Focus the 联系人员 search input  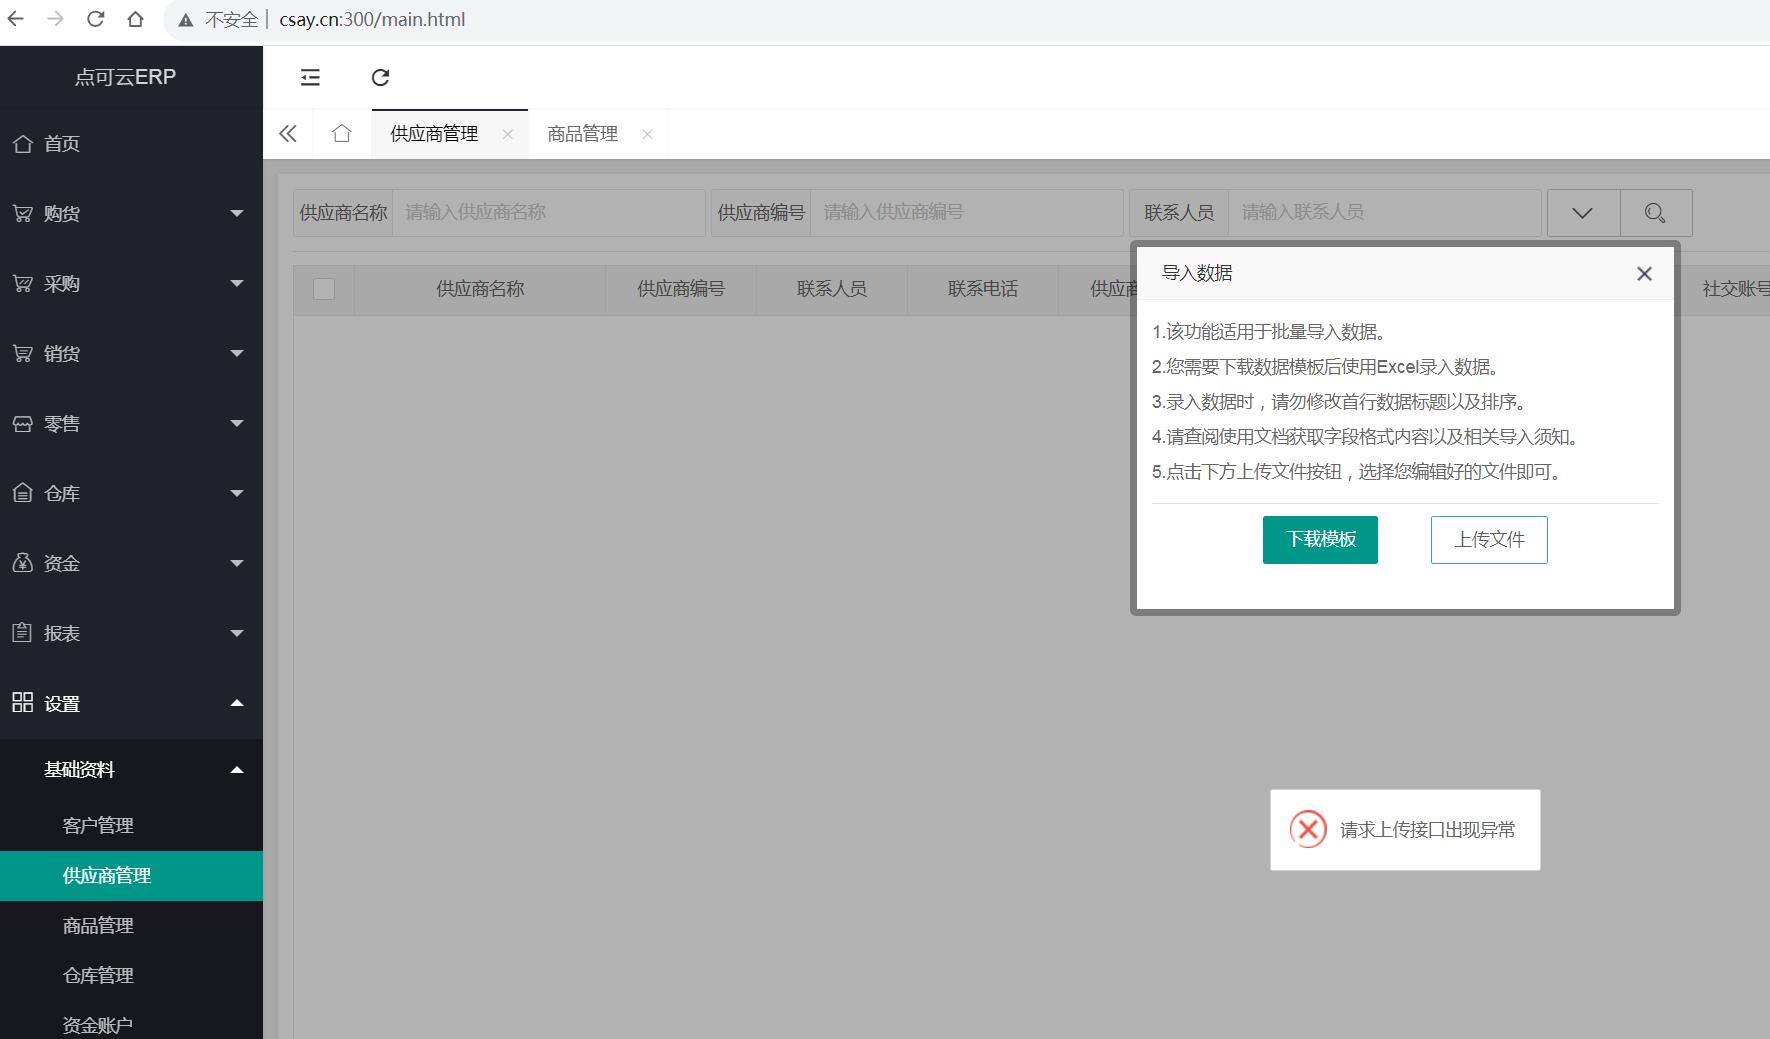coord(1385,212)
